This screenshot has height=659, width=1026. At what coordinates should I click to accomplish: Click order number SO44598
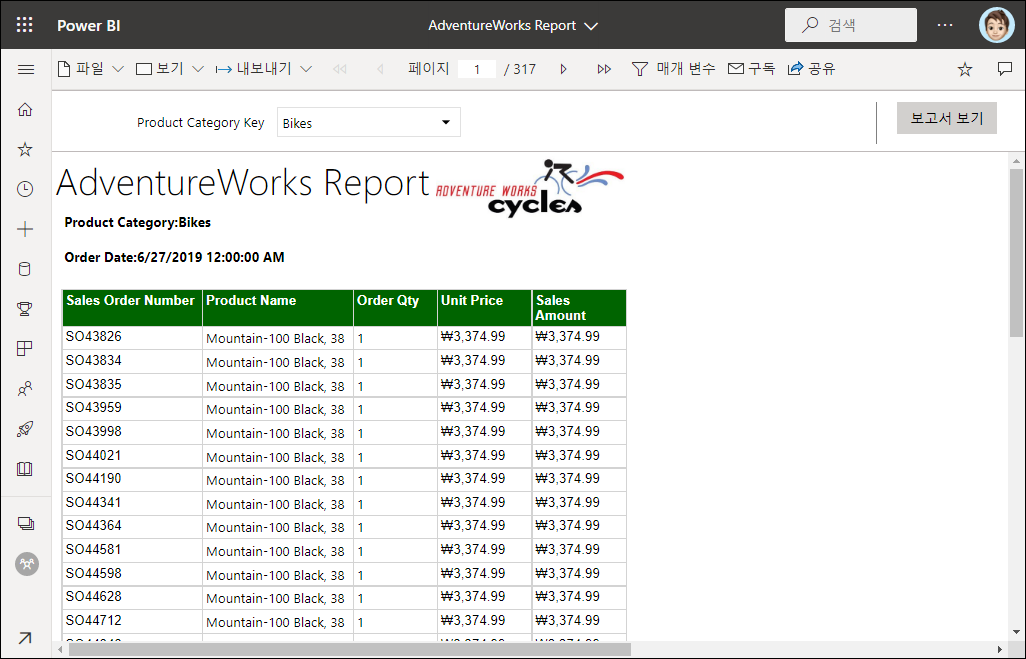point(94,573)
